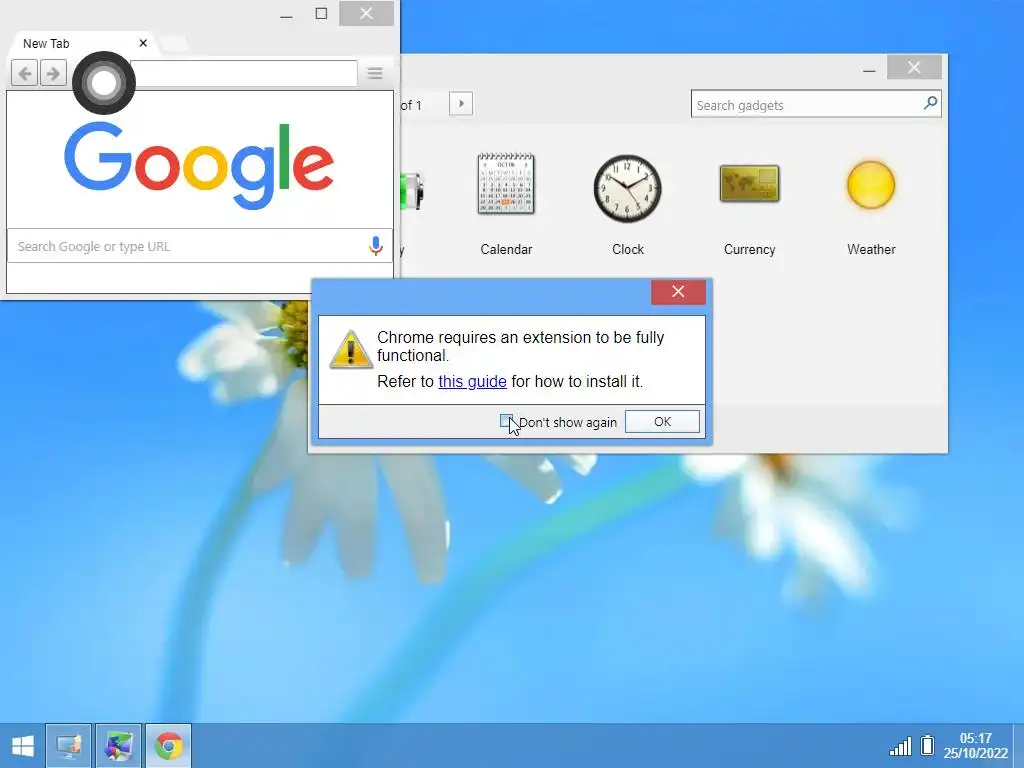Click the Chrome forward arrow
The height and width of the screenshot is (768, 1024).
[53, 73]
